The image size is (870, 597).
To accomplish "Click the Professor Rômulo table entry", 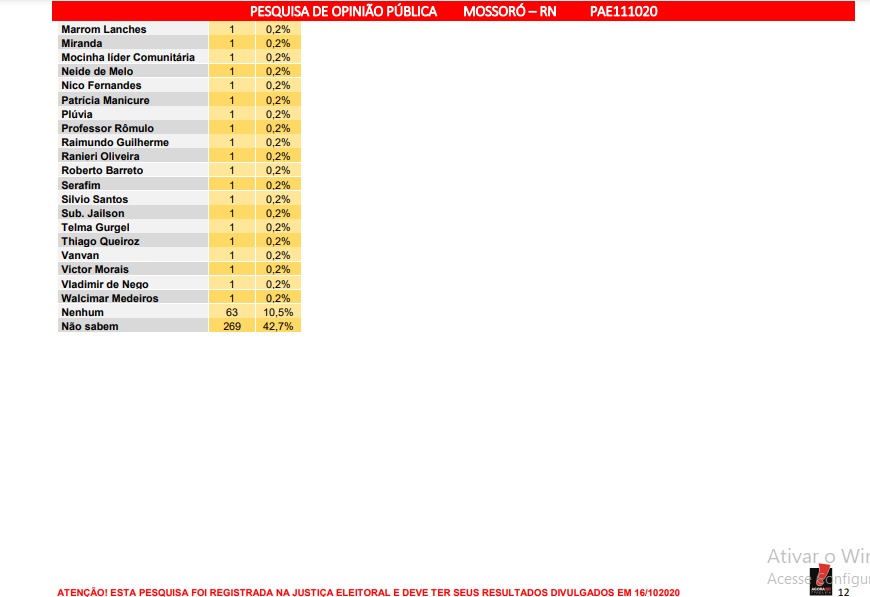I will (108, 128).
